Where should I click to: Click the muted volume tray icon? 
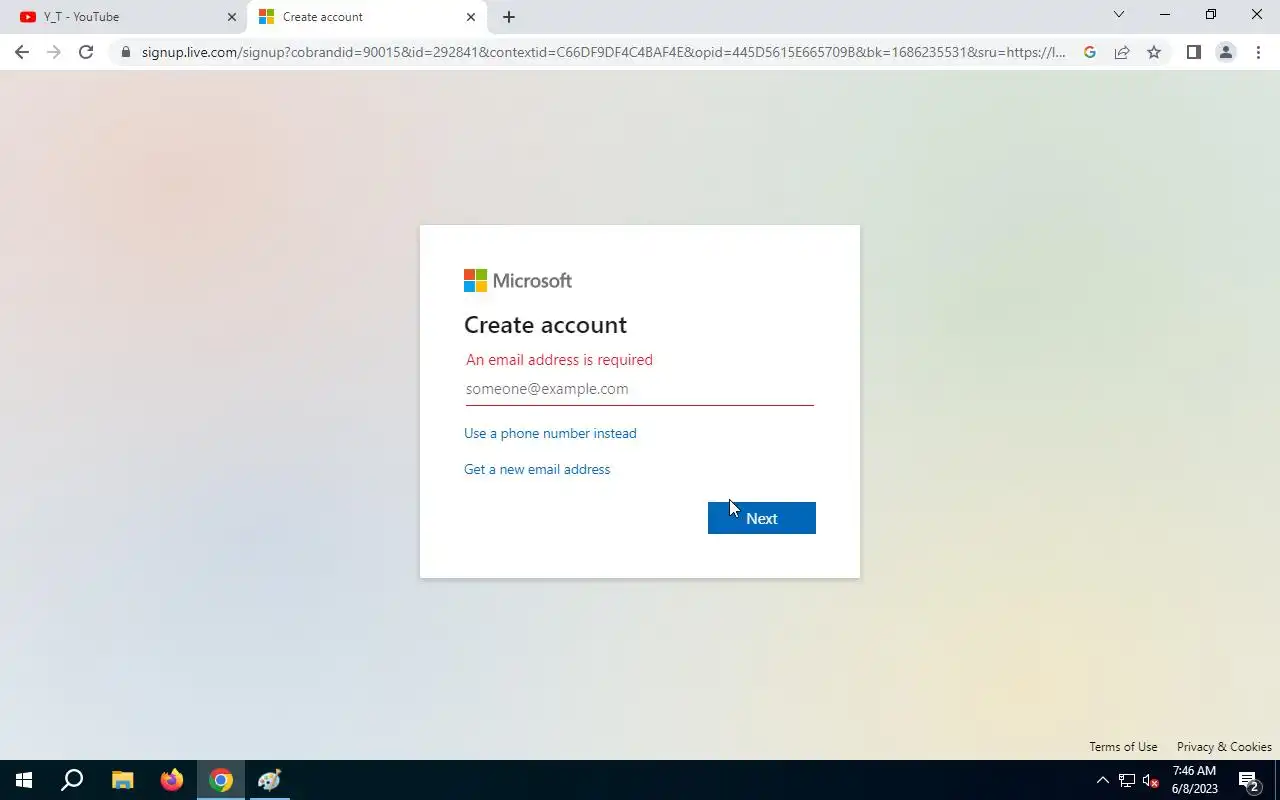point(1151,780)
